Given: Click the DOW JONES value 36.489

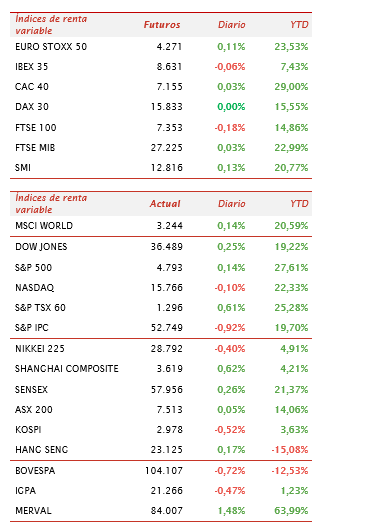Looking at the screenshot, I should (x=166, y=247).
